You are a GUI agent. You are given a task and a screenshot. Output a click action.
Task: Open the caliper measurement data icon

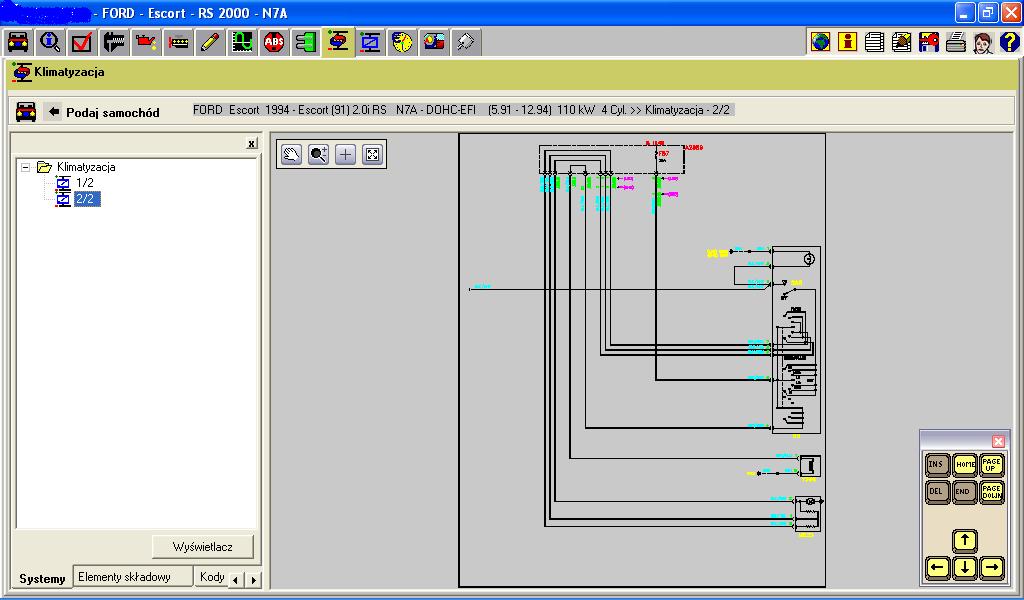[114, 42]
